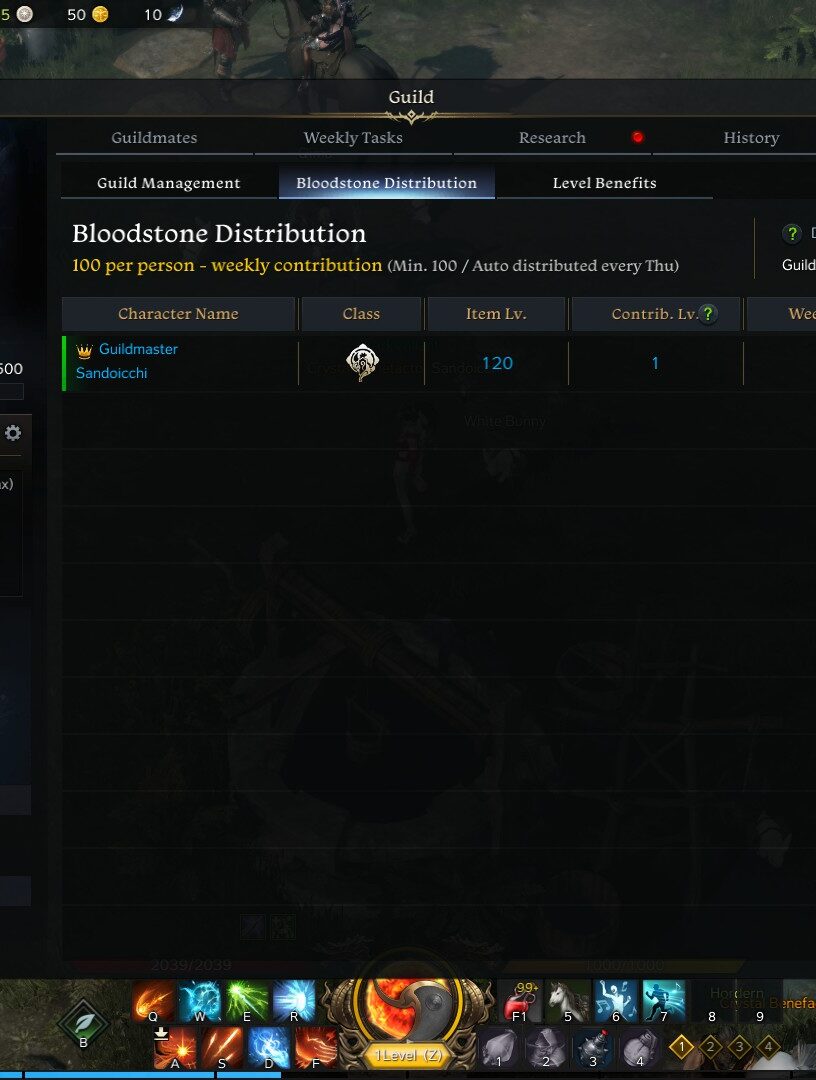
Task: Open the Weekly Tasks tab
Action: click(353, 138)
